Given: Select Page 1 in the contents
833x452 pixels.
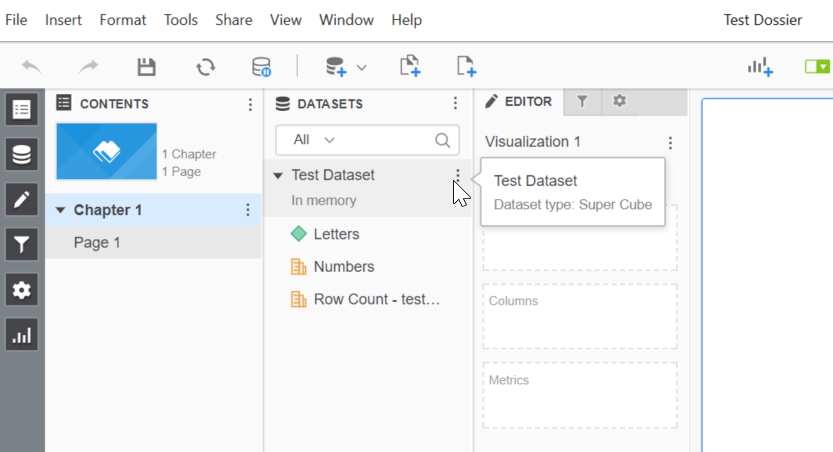Looking at the screenshot, I should [x=97, y=242].
